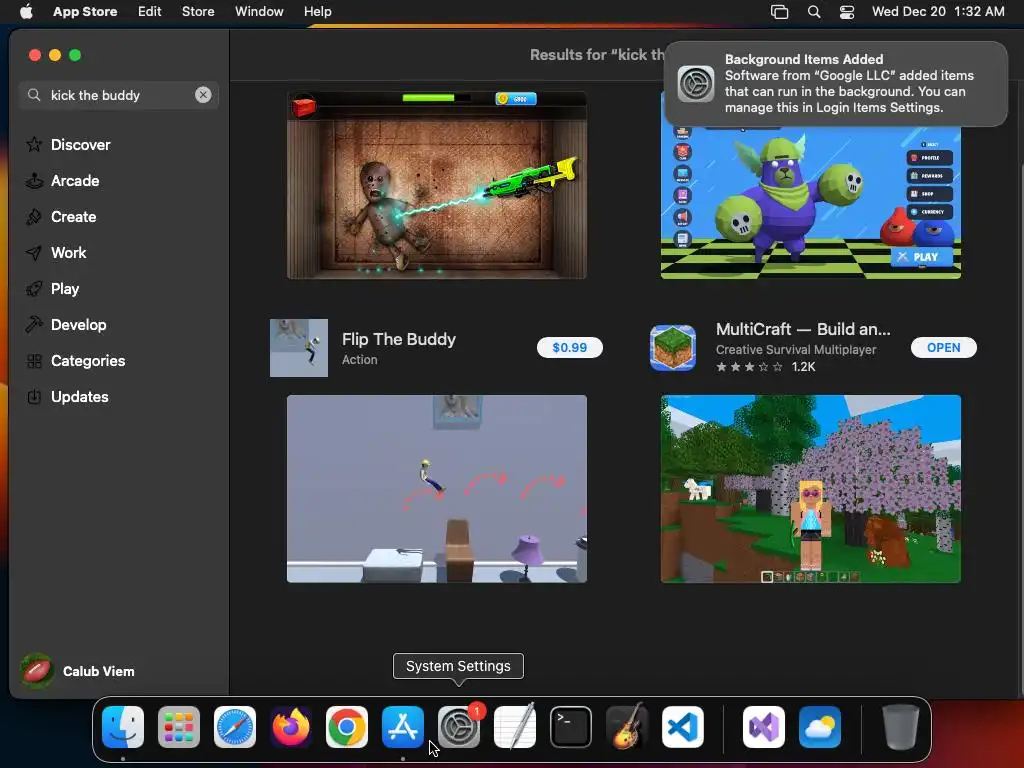
Task: Open the Weather app from Dock
Action: [x=820, y=727]
